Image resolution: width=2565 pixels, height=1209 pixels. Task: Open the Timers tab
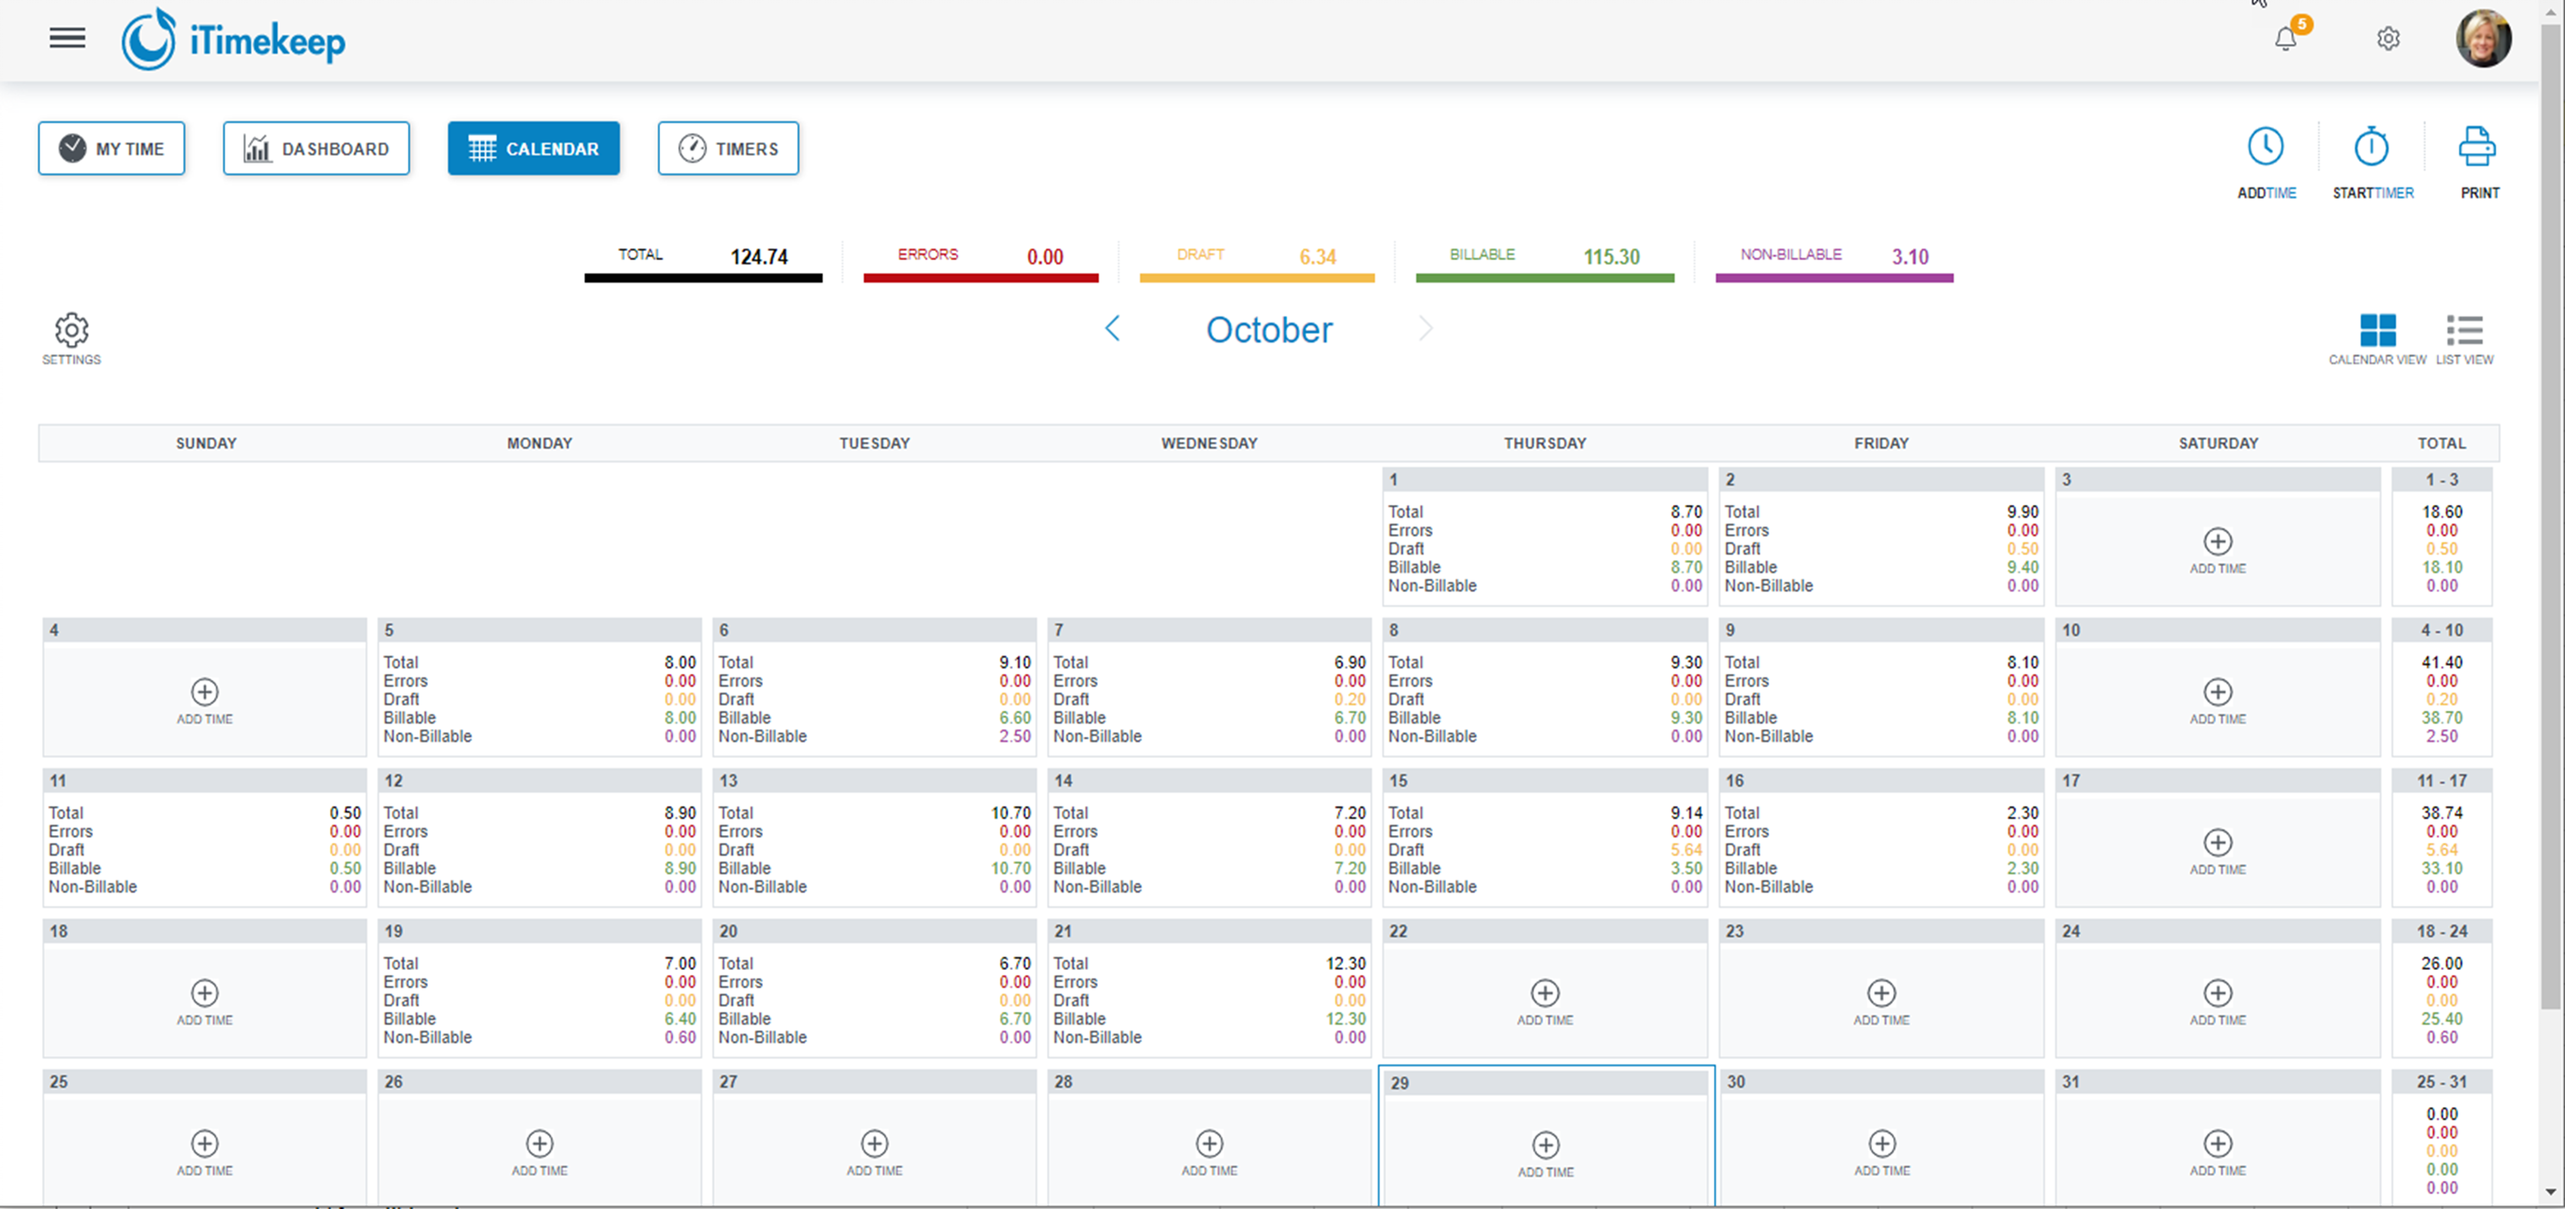[x=728, y=148]
